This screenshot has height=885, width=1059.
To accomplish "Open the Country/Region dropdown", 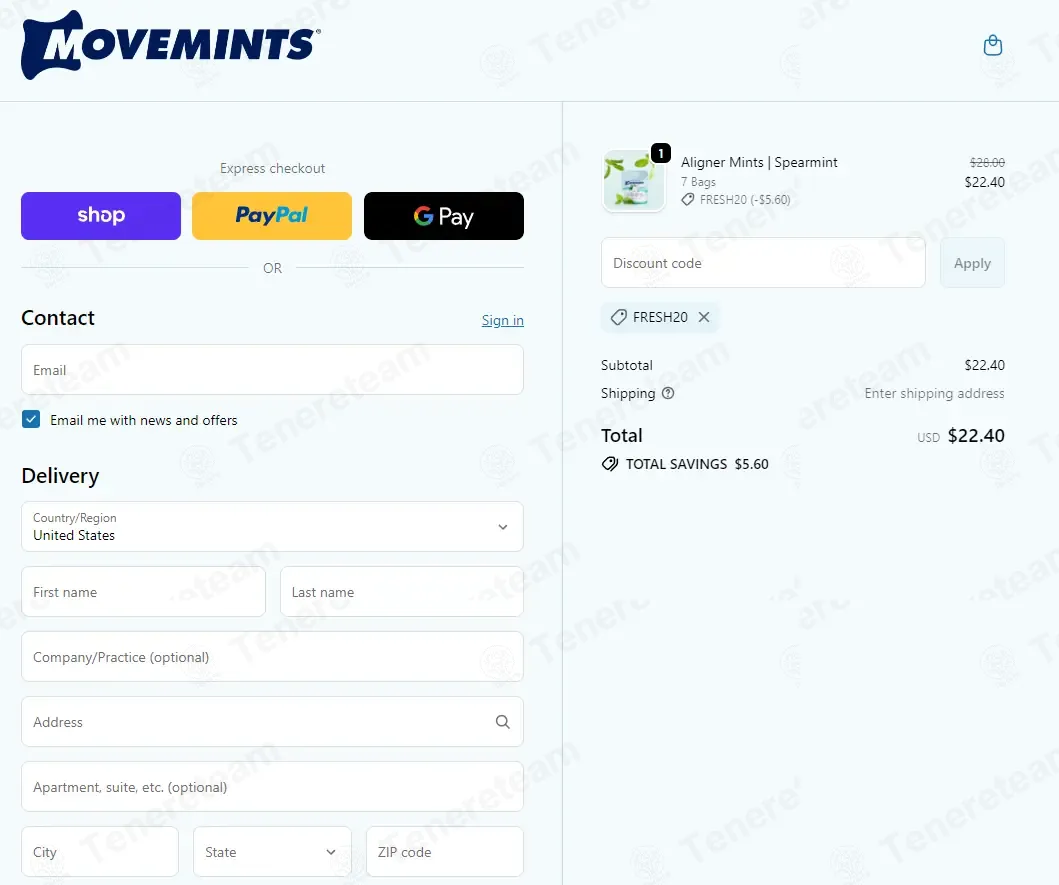I will click(272, 526).
